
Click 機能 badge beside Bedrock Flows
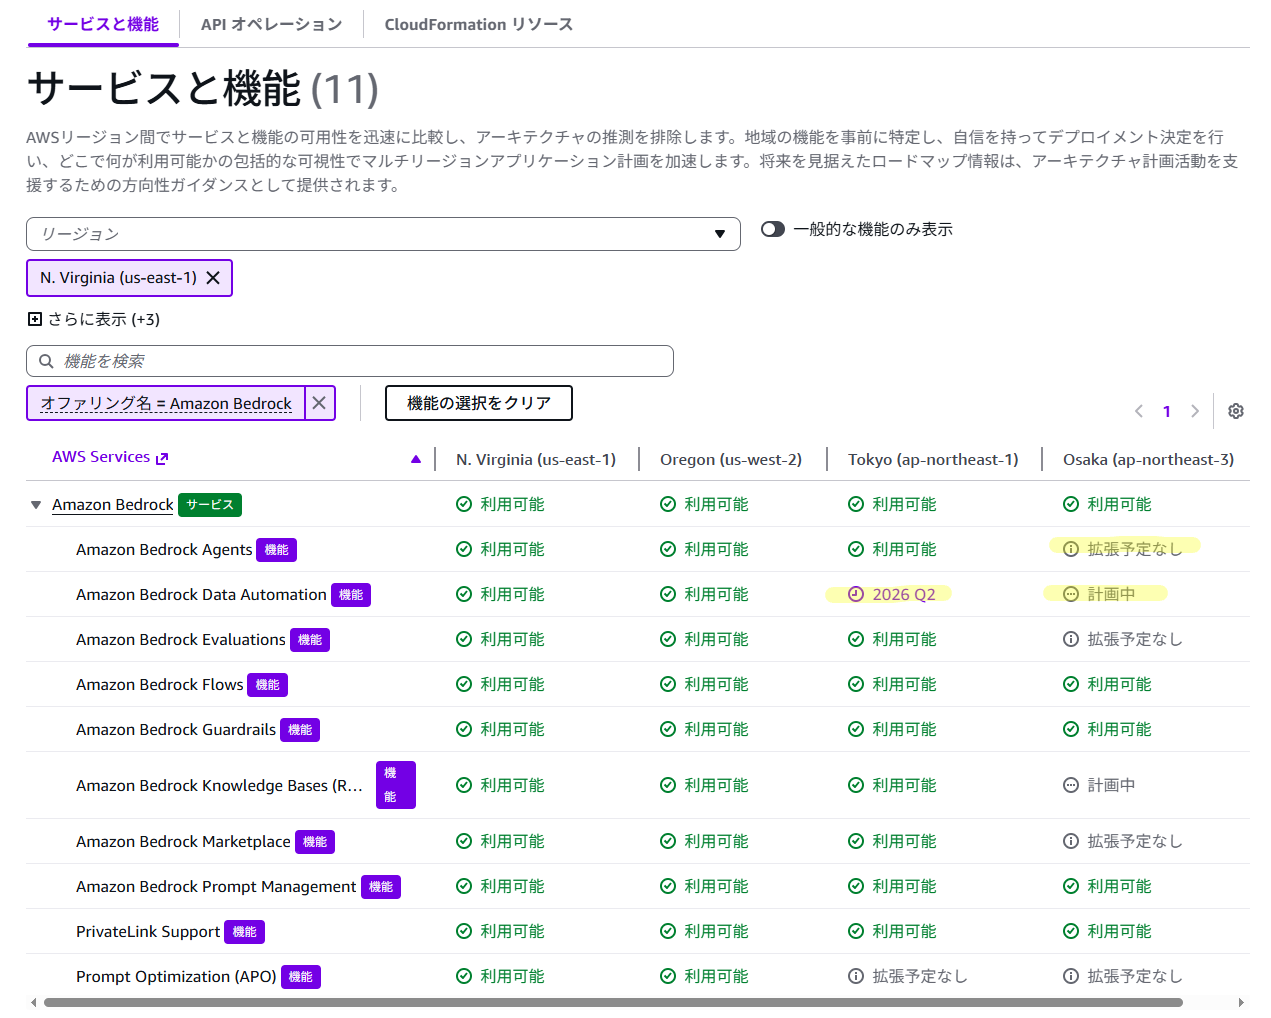[x=268, y=685]
